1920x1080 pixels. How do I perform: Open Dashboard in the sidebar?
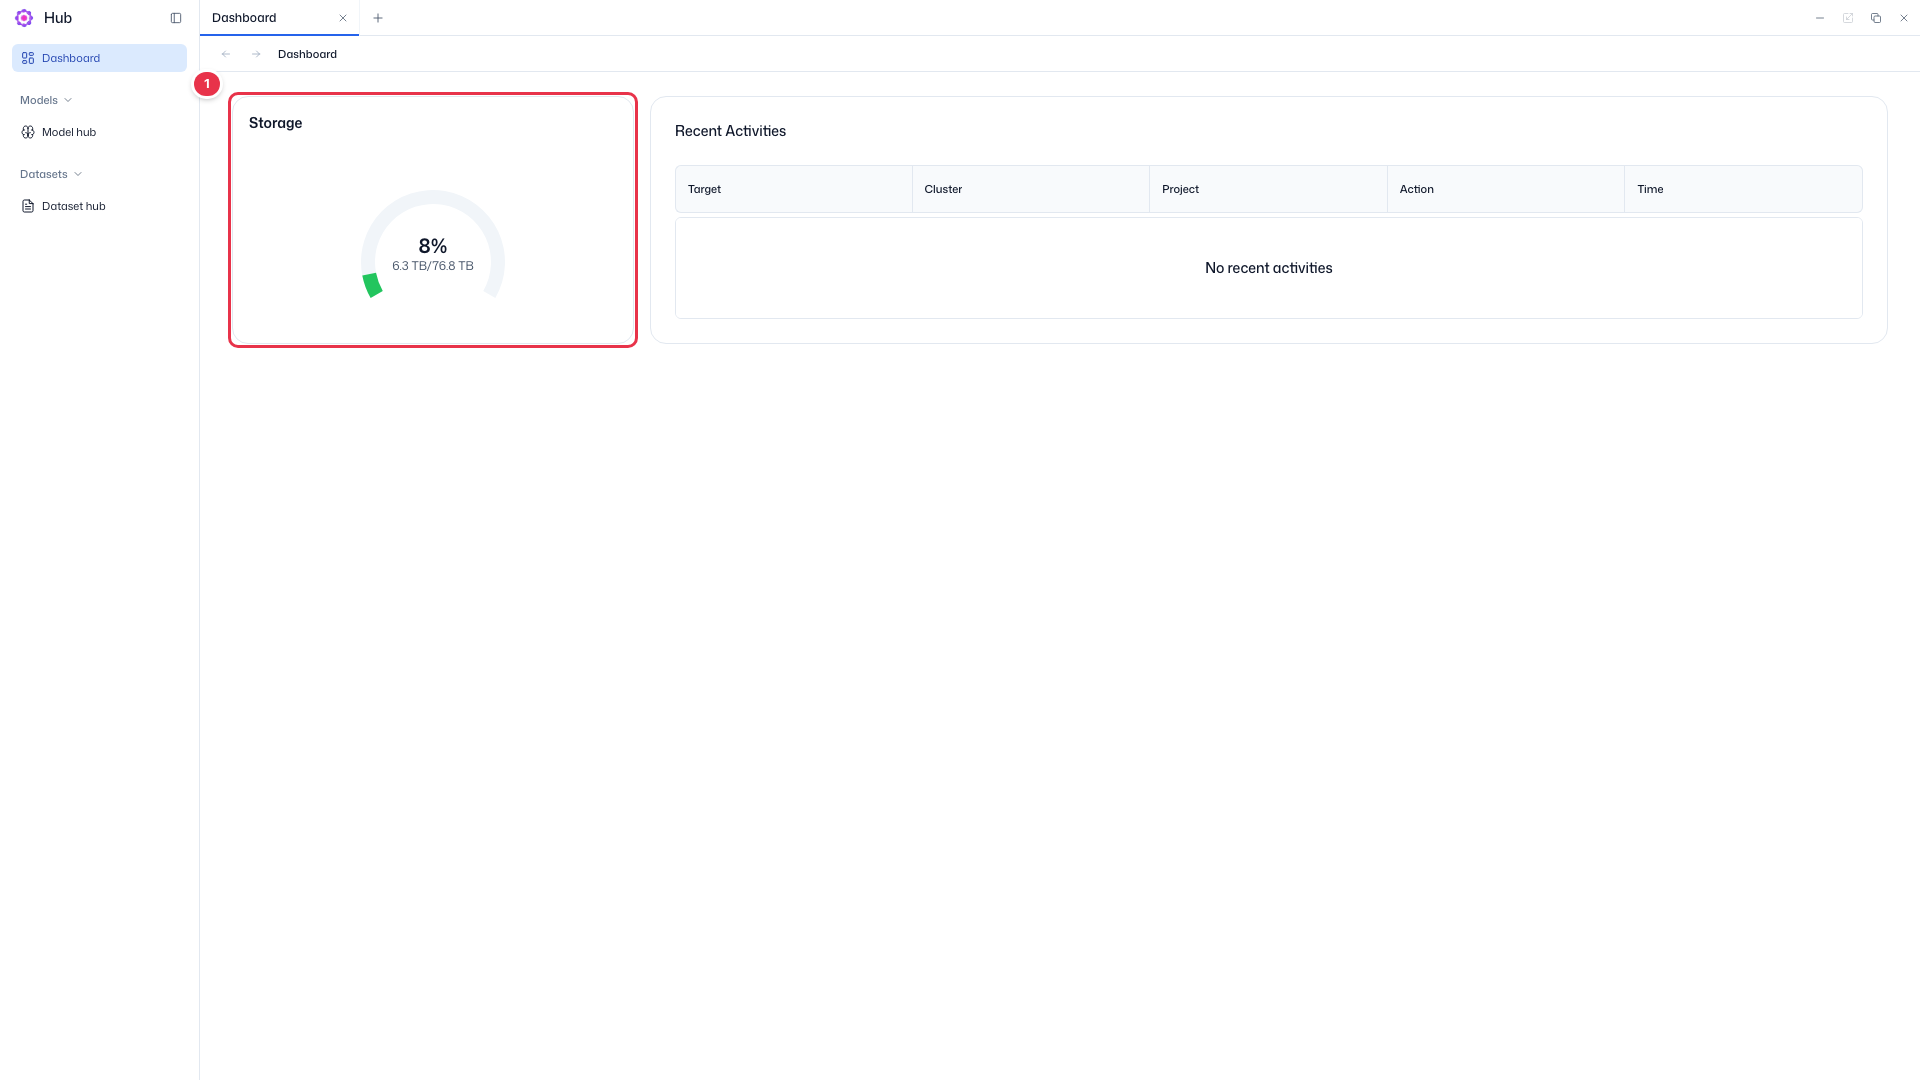coord(99,58)
